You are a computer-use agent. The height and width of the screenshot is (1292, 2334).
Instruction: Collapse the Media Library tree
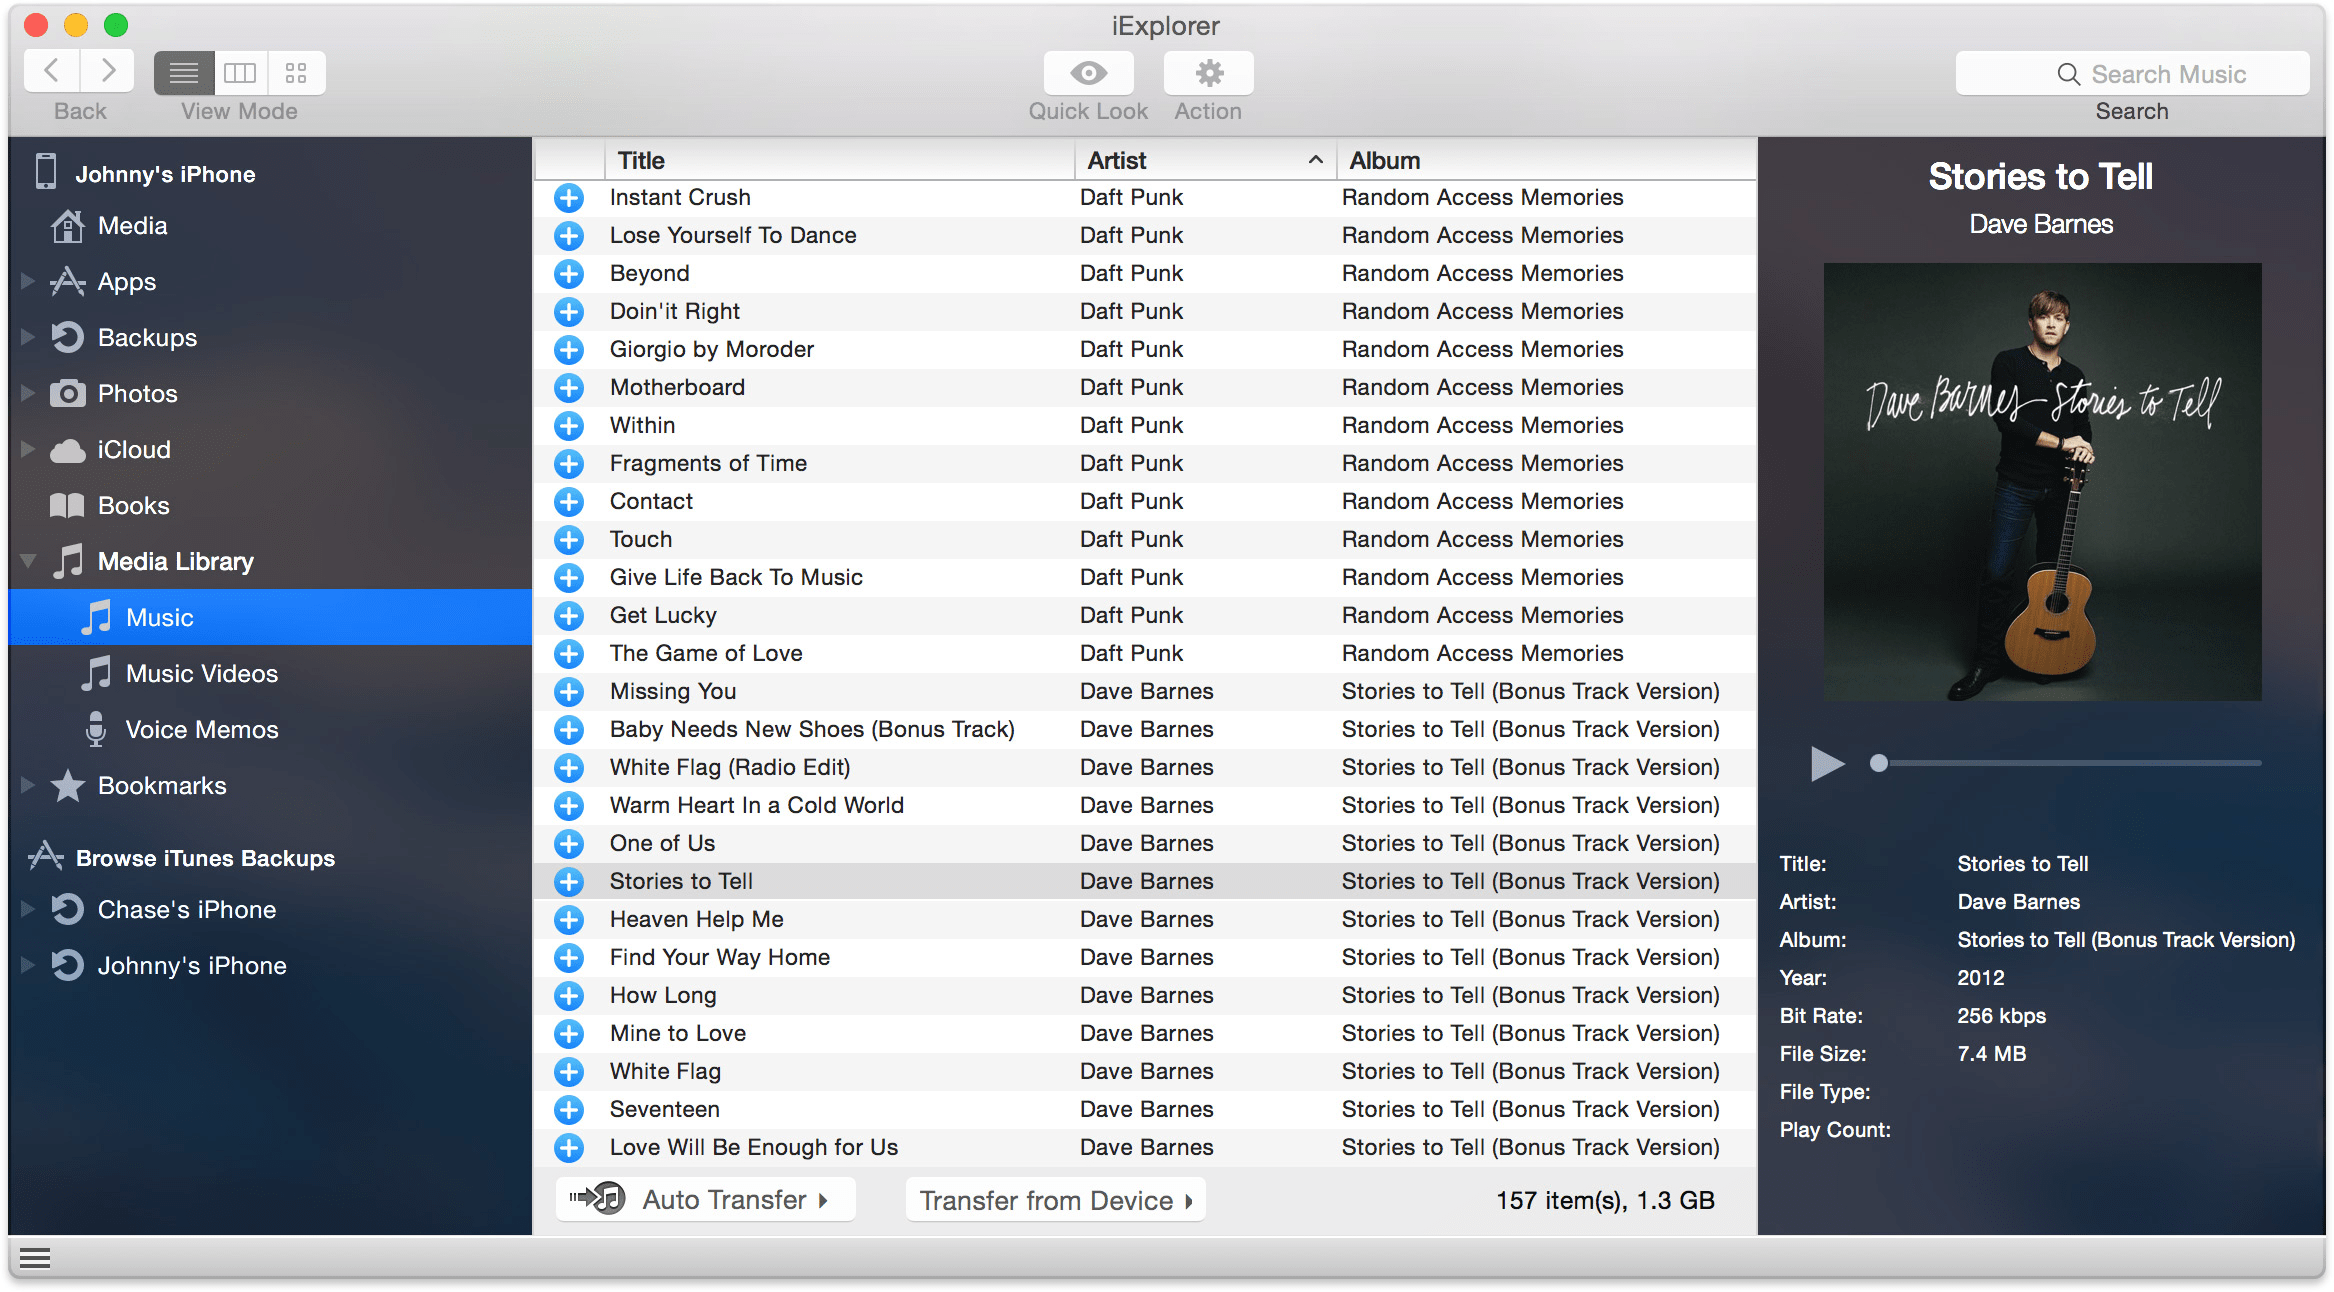(27, 561)
